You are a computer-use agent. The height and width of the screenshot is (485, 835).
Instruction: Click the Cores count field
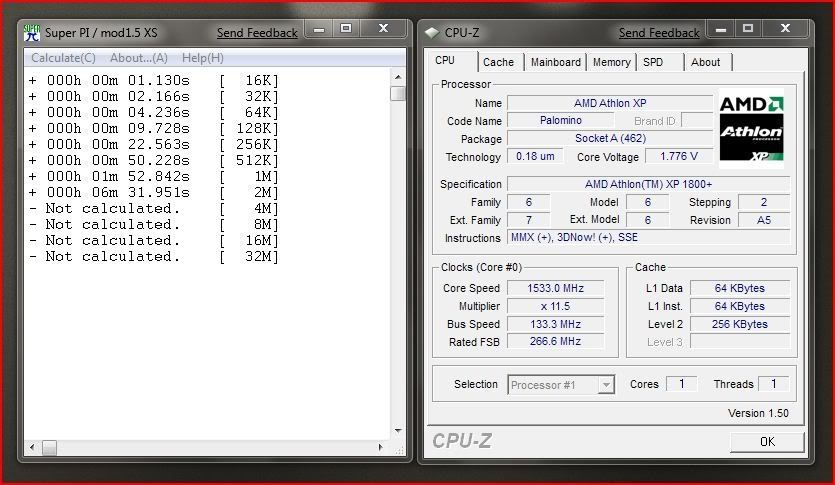pyautogui.click(x=681, y=384)
